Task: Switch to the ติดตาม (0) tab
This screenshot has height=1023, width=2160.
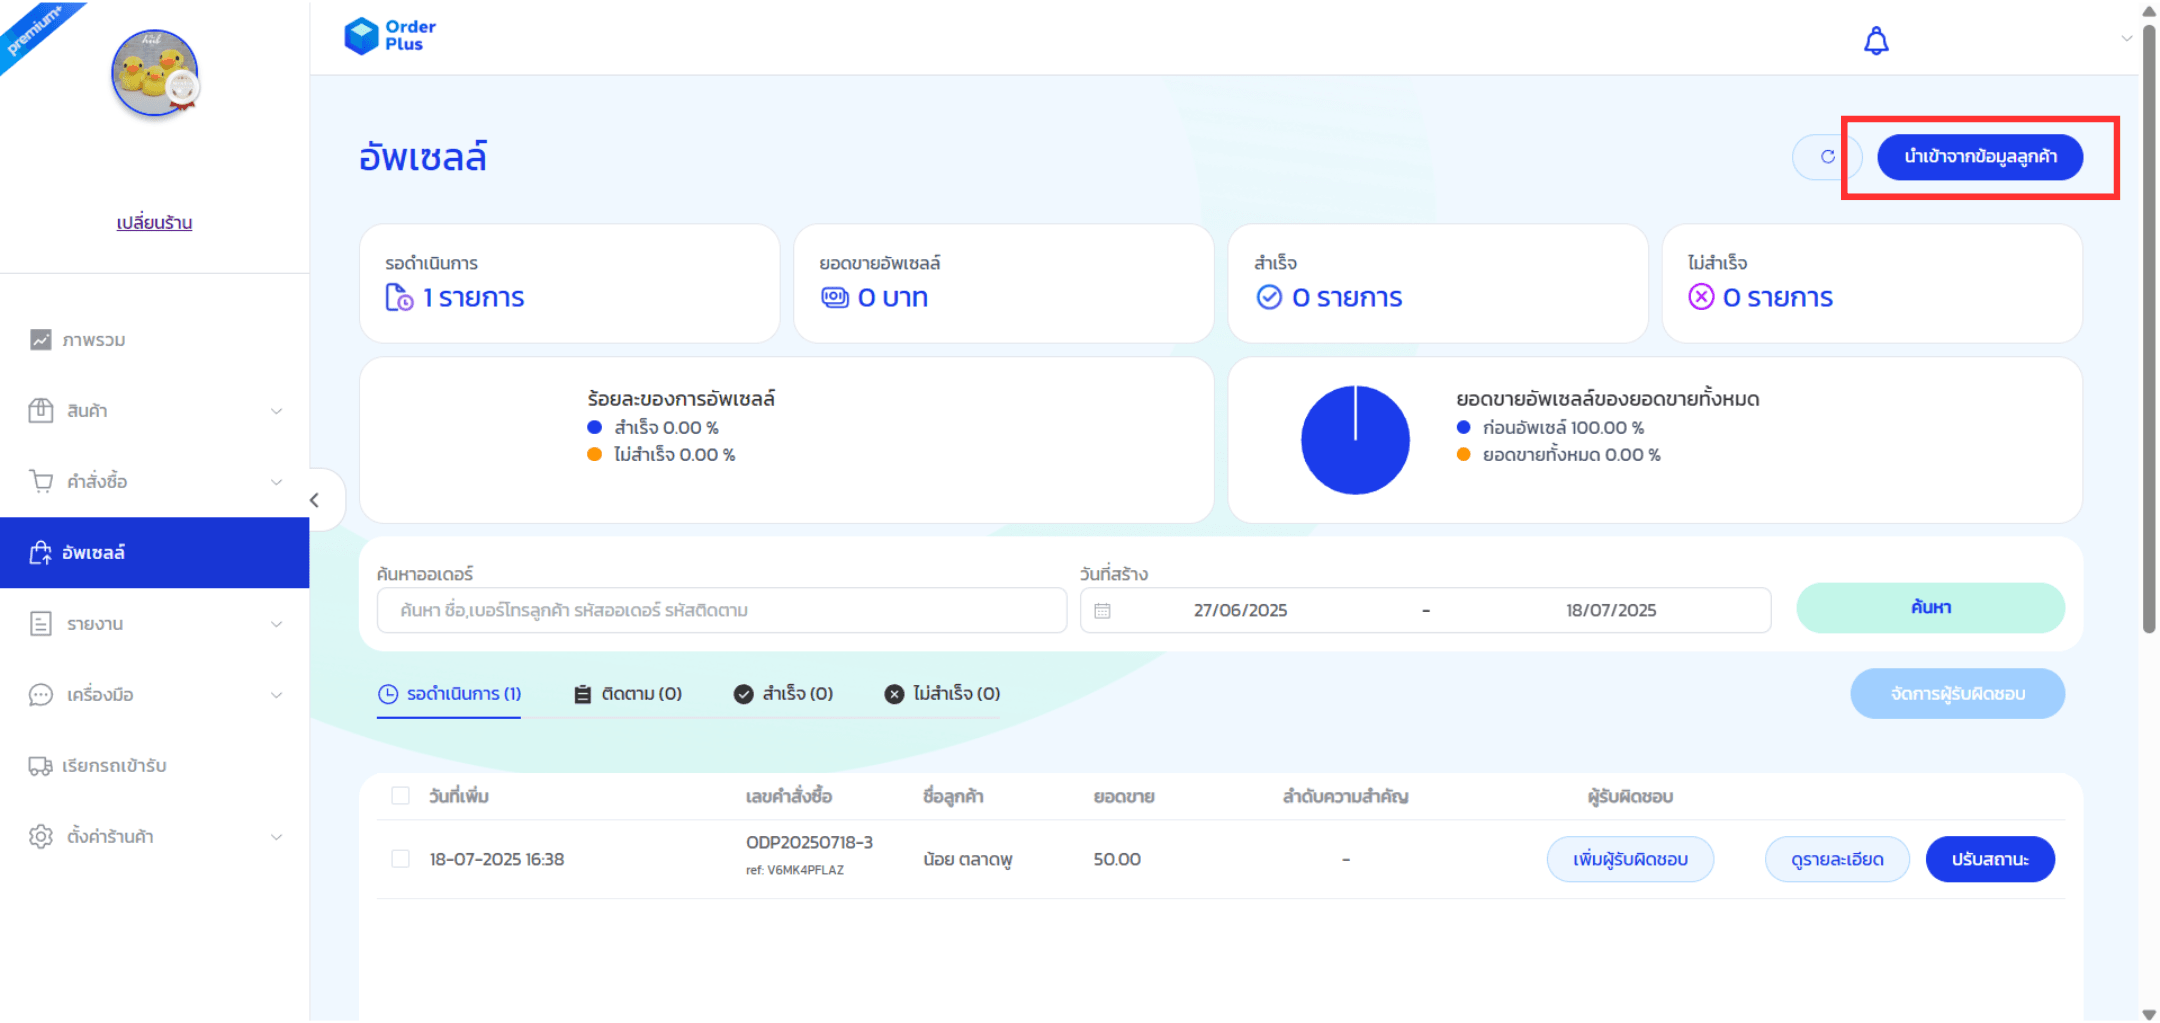Action: (628, 694)
